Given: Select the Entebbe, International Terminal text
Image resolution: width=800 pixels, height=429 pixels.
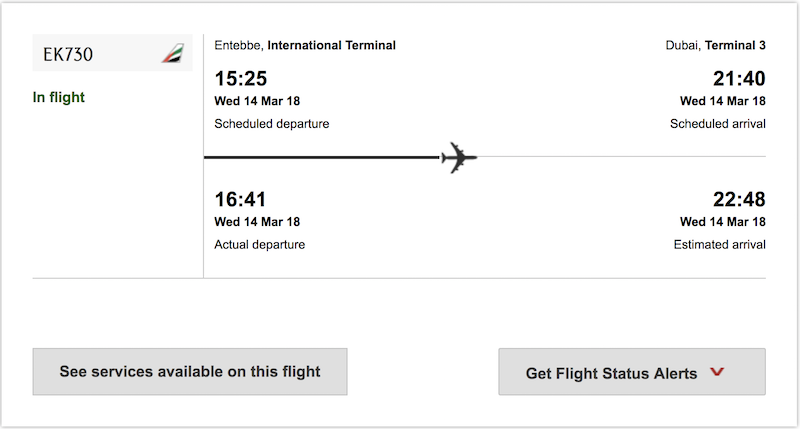Looking at the screenshot, I should point(305,45).
